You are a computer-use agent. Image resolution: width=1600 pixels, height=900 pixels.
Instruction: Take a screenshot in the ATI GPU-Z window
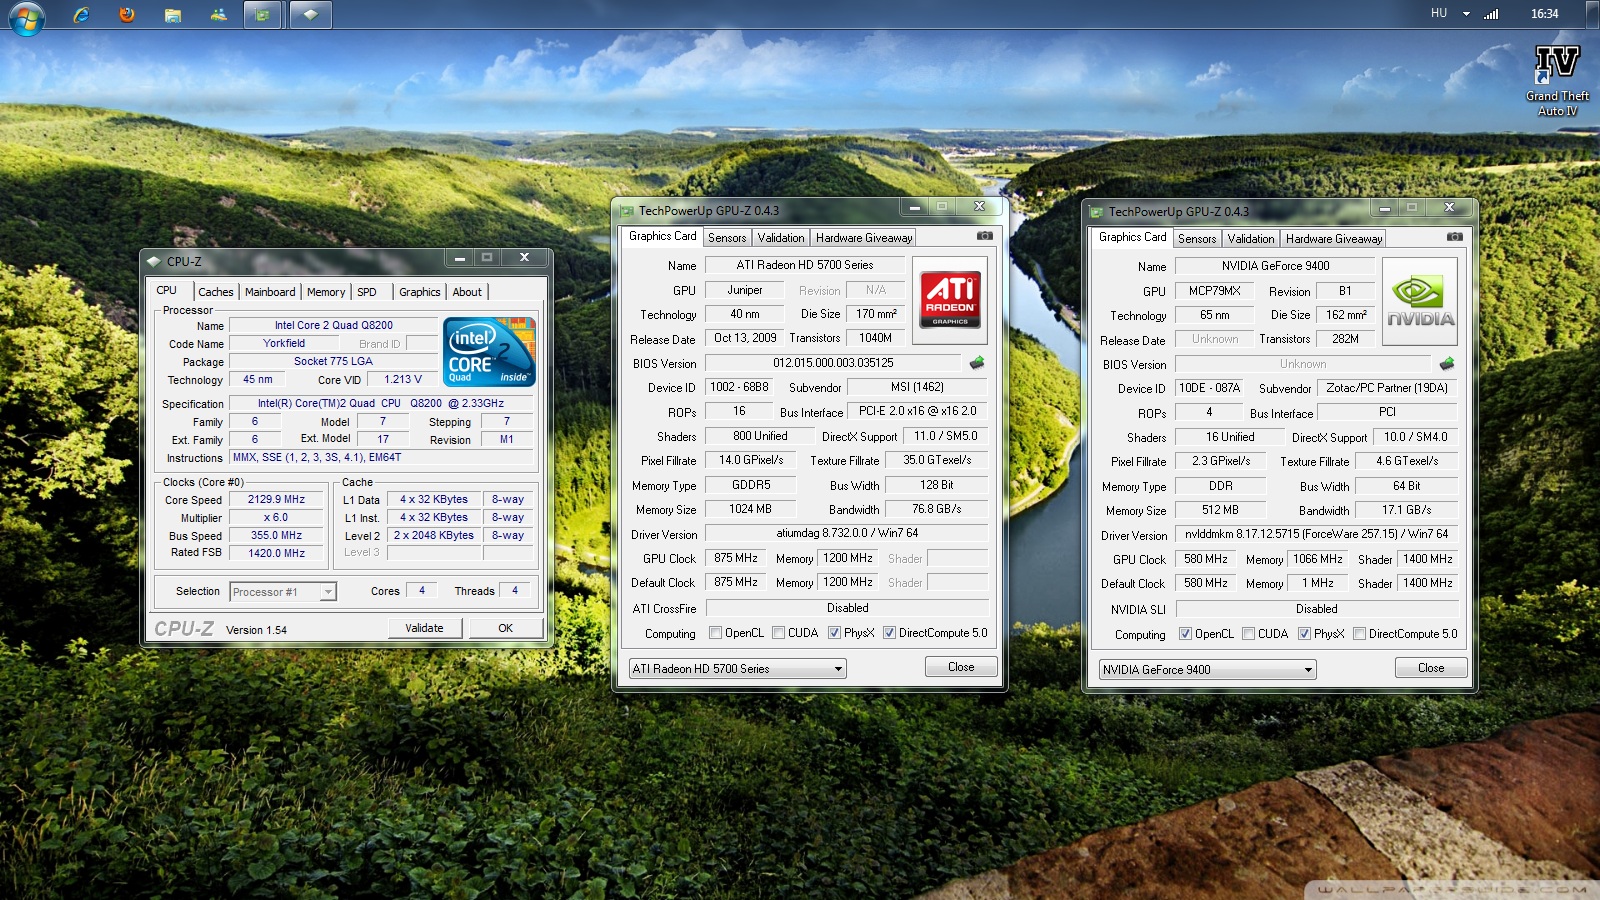tap(985, 236)
